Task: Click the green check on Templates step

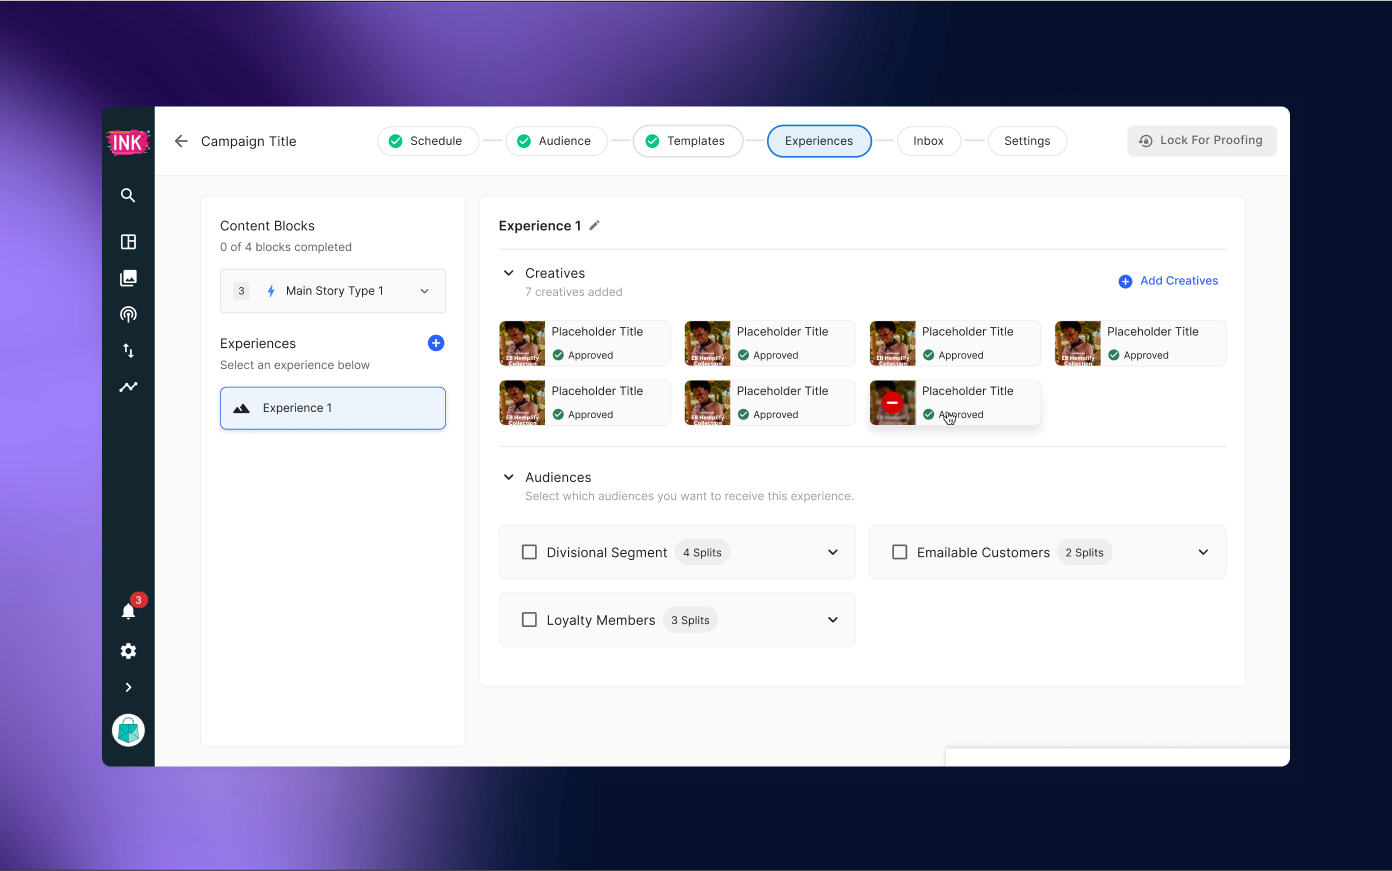Action: pyautogui.click(x=652, y=141)
